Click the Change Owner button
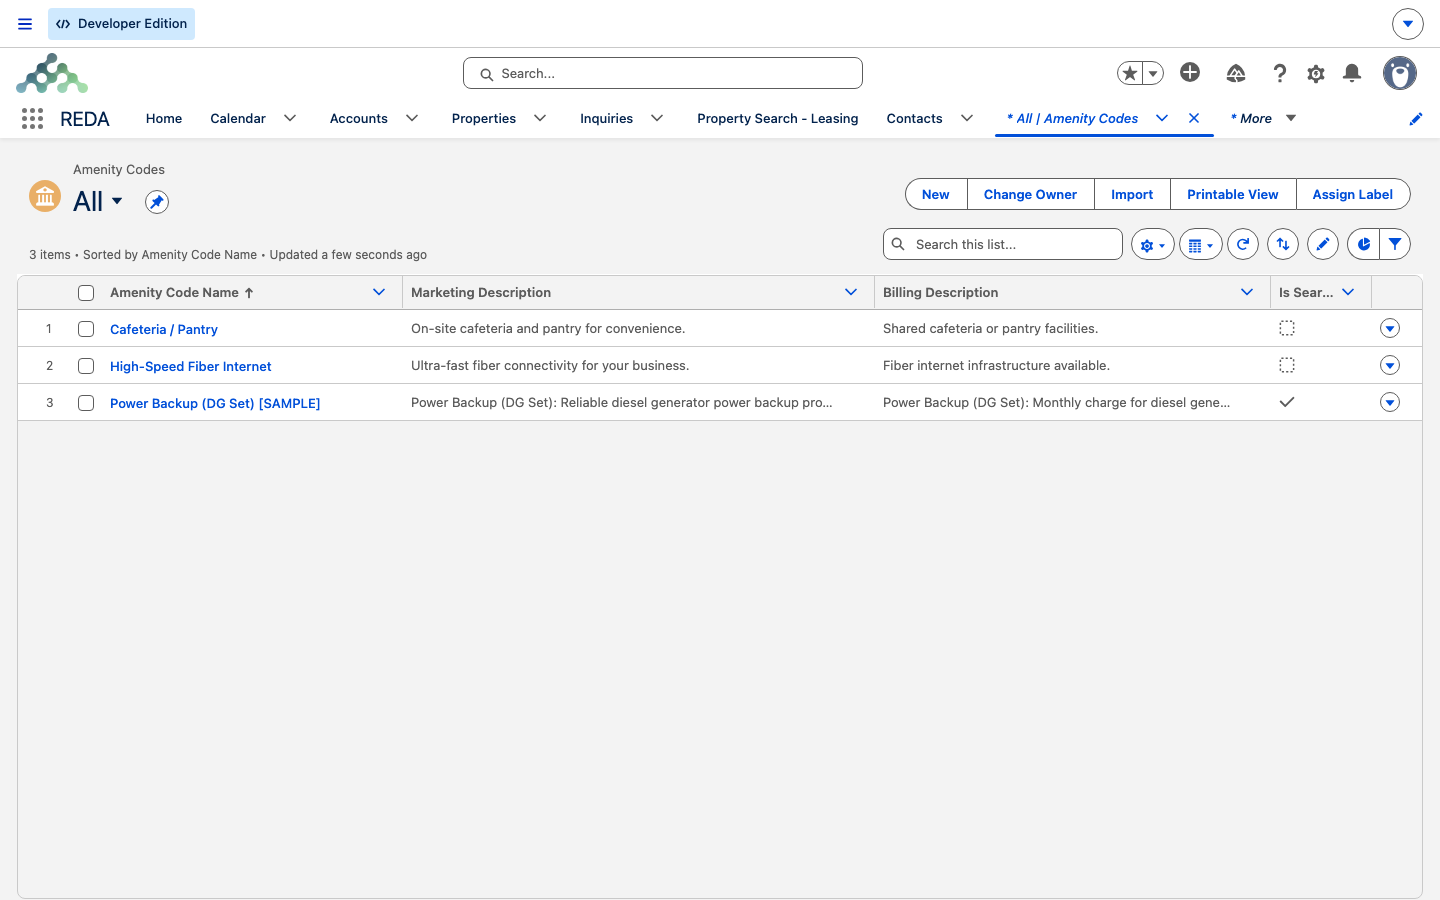Image resolution: width=1440 pixels, height=900 pixels. (x=1030, y=194)
